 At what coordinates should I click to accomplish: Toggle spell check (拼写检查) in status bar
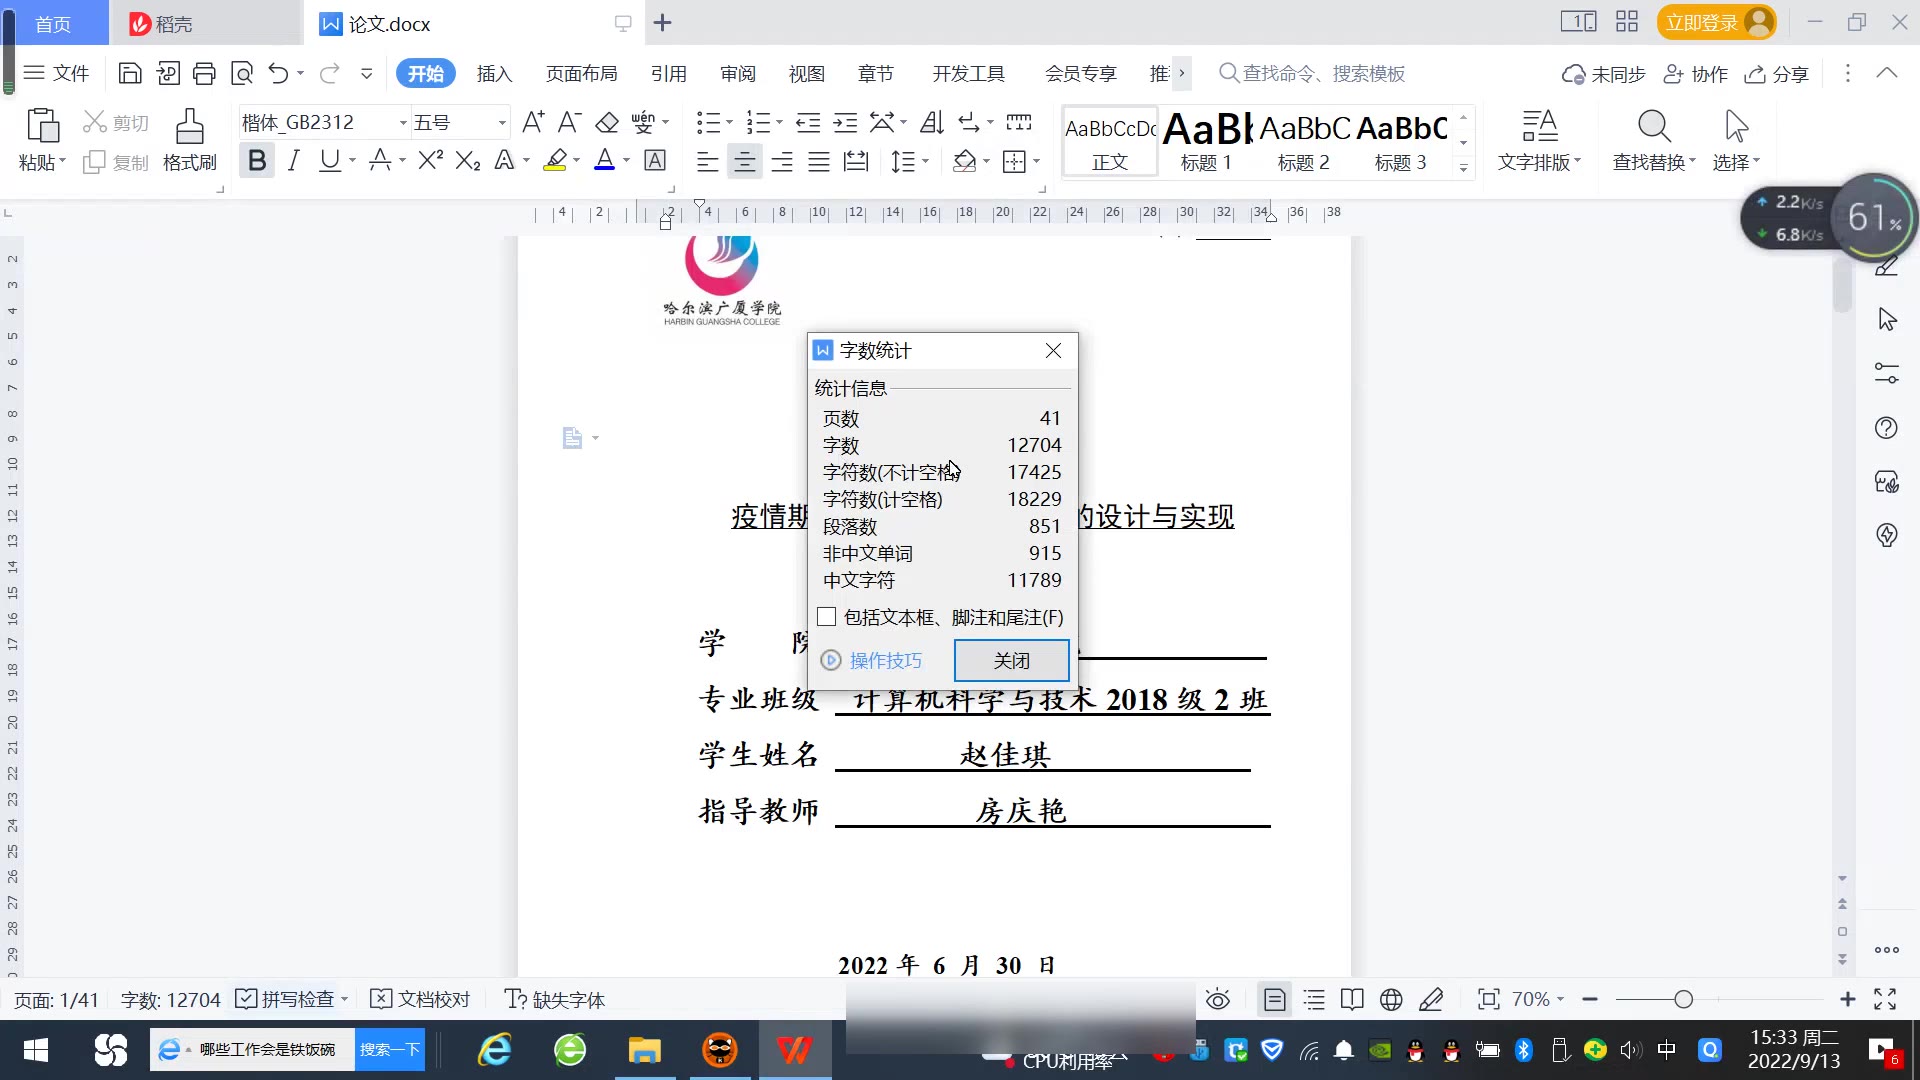click(x=287, y=999)
